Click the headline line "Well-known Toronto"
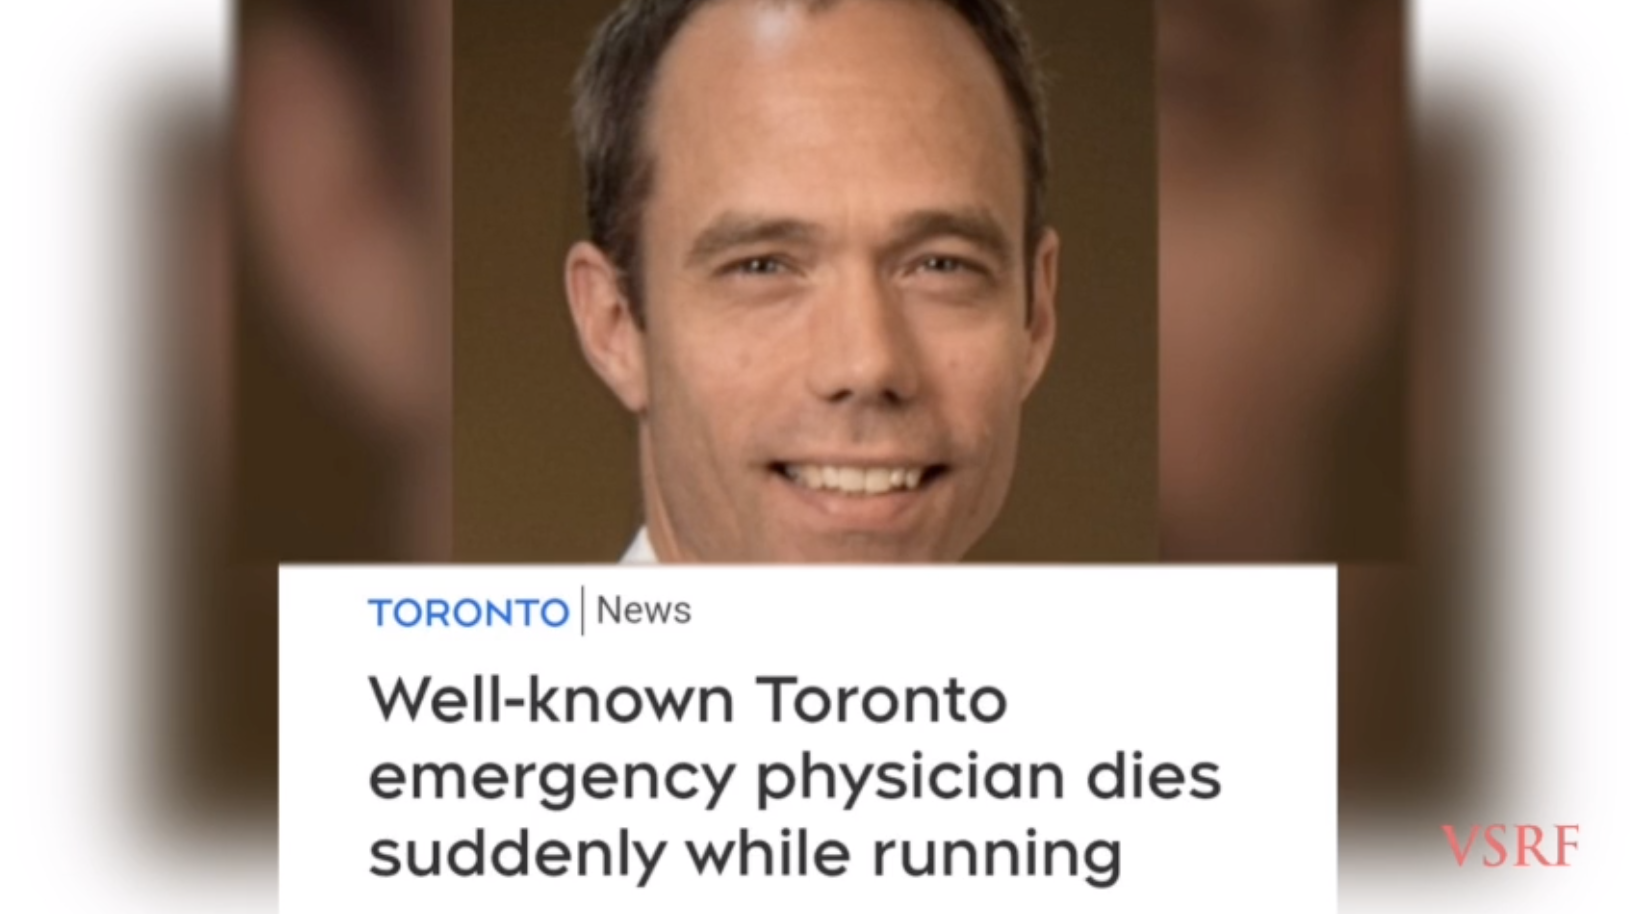 (688, 699)
